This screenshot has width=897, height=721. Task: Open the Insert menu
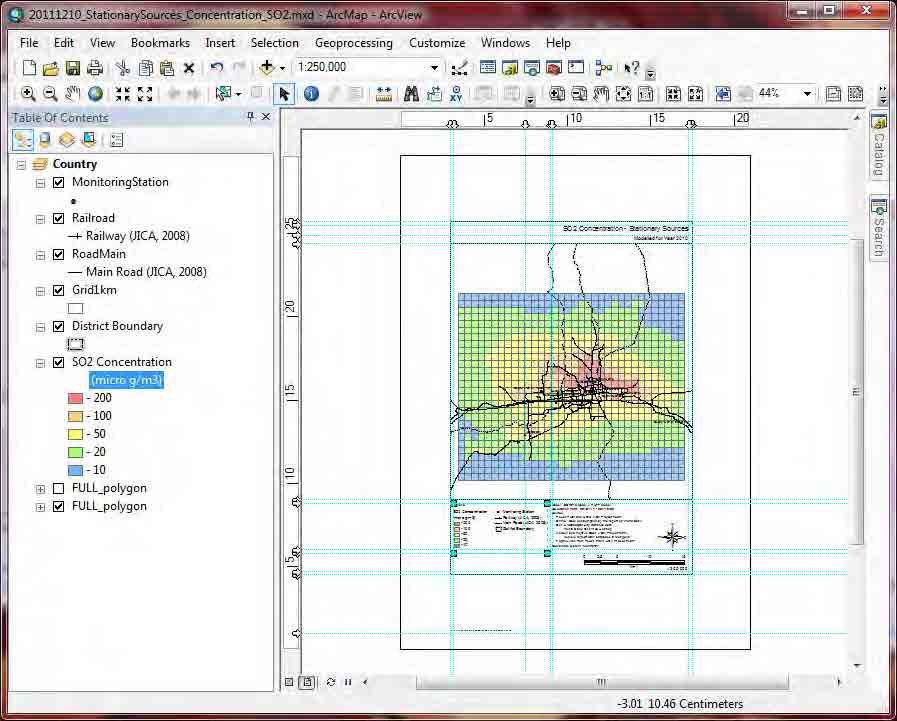click(220, 43)
